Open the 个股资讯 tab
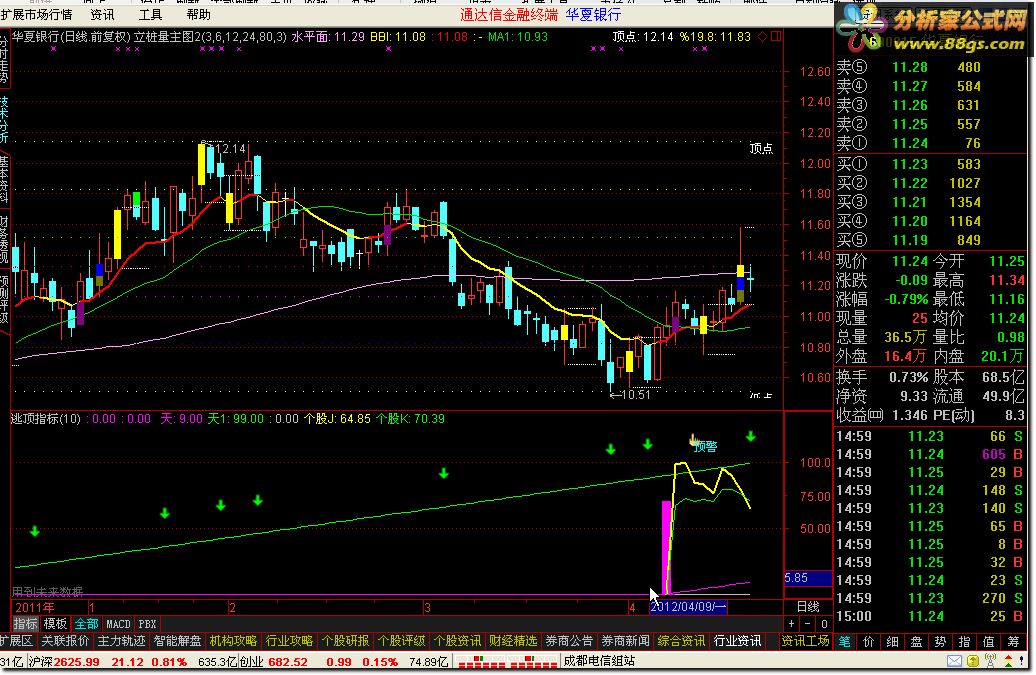Screen dimensions: 1036x675 [458, 641]
